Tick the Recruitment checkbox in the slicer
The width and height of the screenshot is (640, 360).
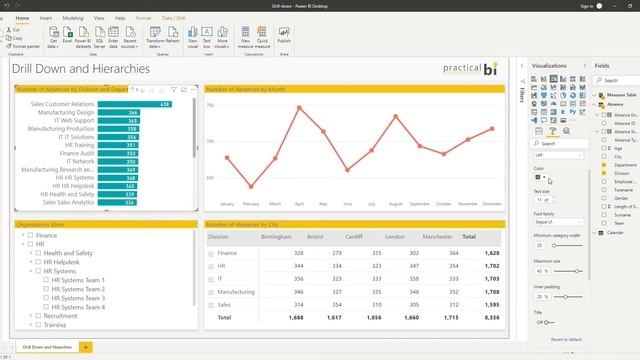coord(38,316)
